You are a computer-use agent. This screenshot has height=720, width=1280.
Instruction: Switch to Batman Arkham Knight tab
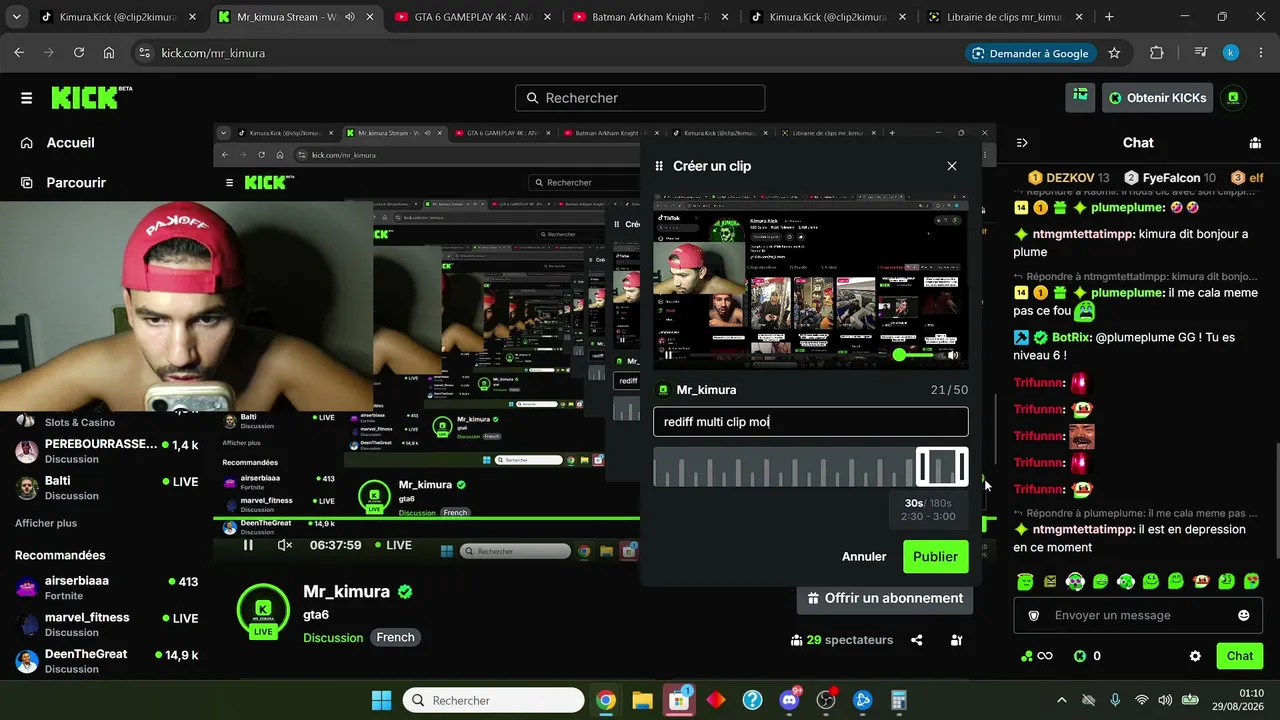tap(647, 17)
